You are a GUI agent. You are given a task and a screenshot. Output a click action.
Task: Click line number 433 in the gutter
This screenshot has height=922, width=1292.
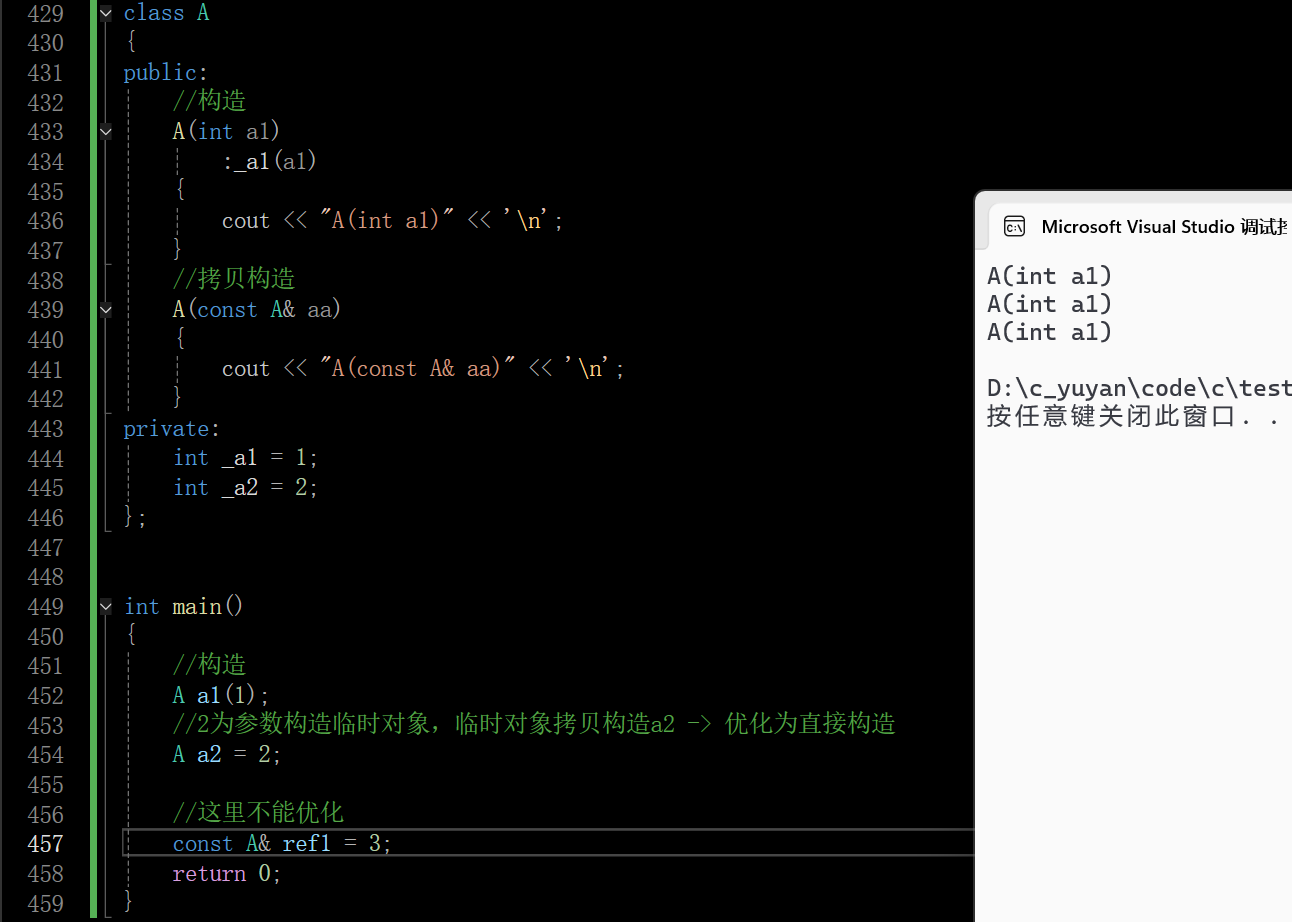[45, 132]
